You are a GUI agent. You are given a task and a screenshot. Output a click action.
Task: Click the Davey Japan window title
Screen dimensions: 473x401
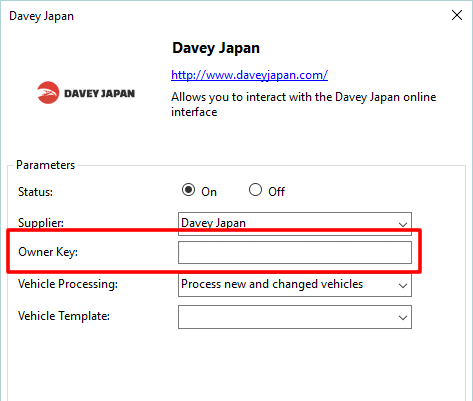coord(42,16)
